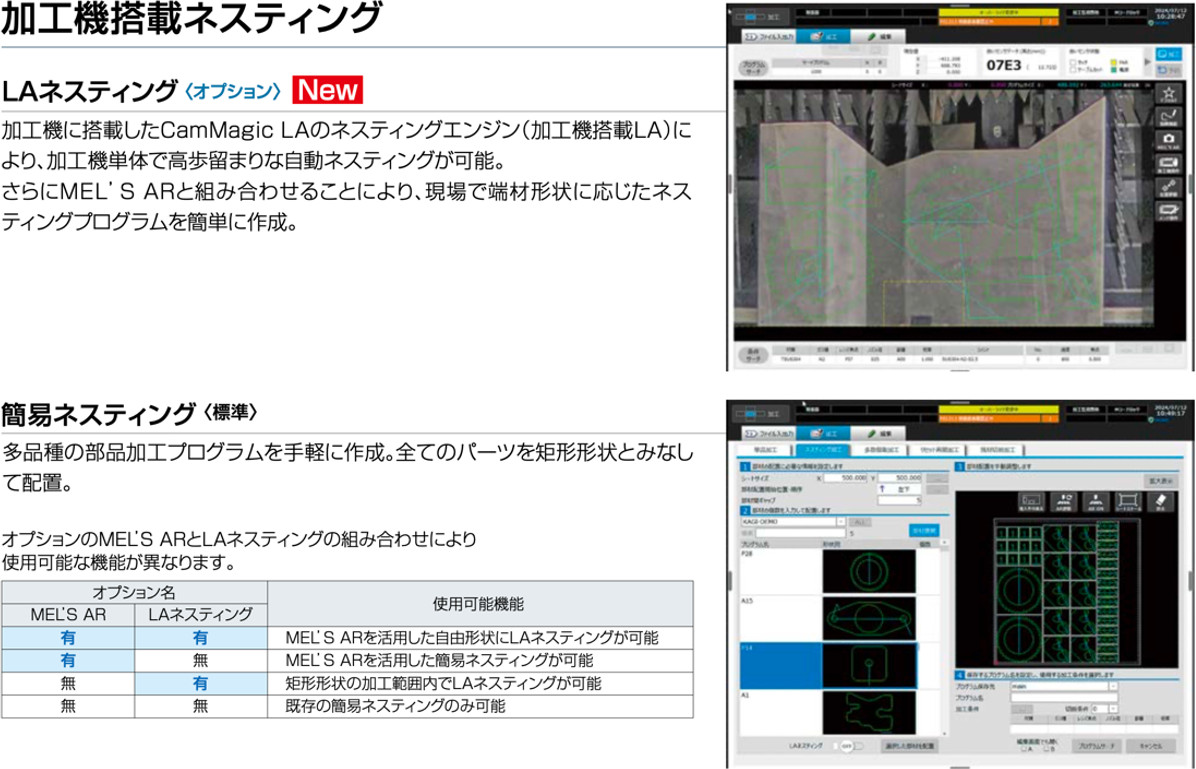
Task: Open the KAGU-DEMO part selection dropdown
Action: click(x=843, y=523)
